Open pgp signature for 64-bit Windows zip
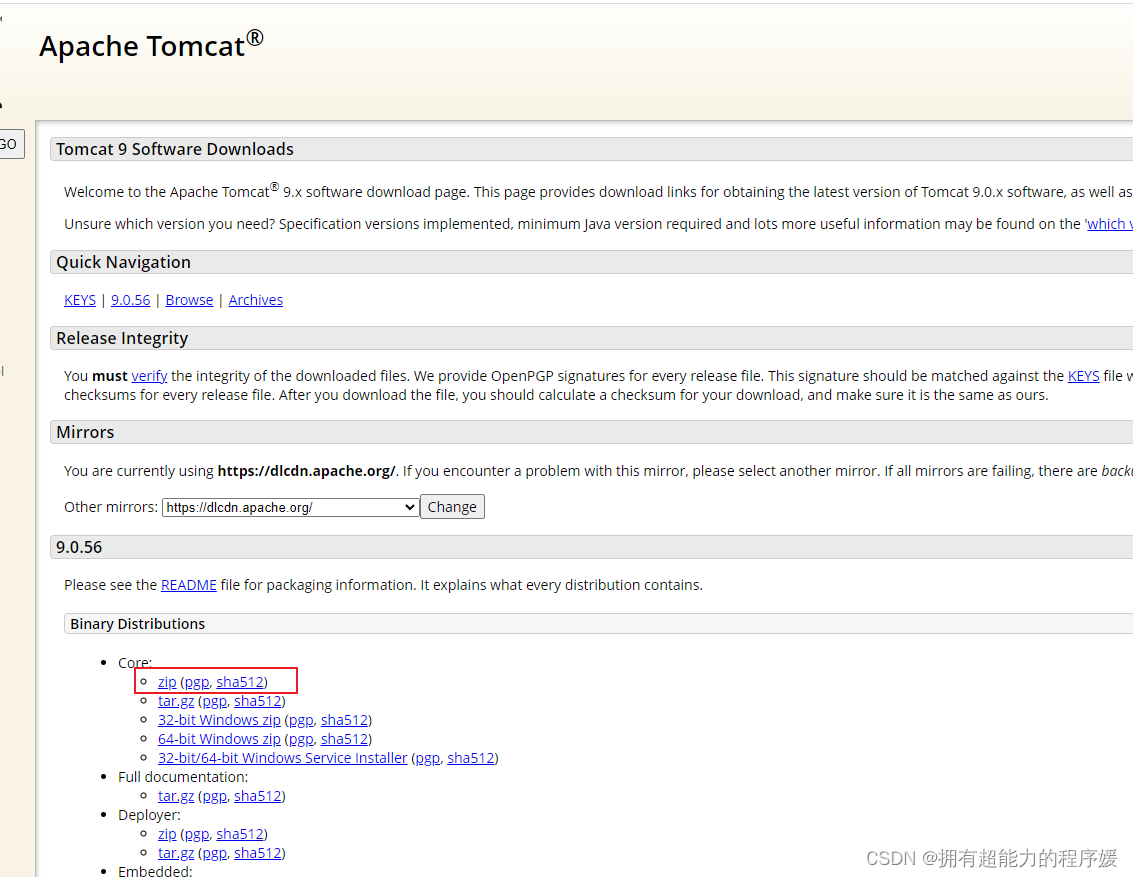Screen dimensions: 1133x877 point(301,738)
